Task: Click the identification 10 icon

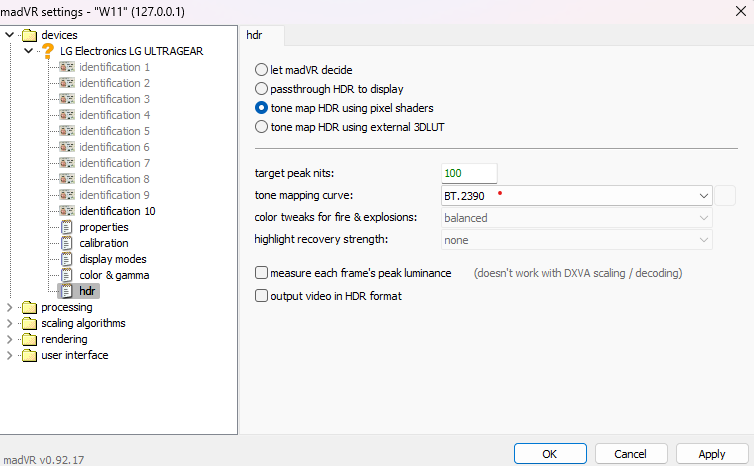Action: click(67, 211)
